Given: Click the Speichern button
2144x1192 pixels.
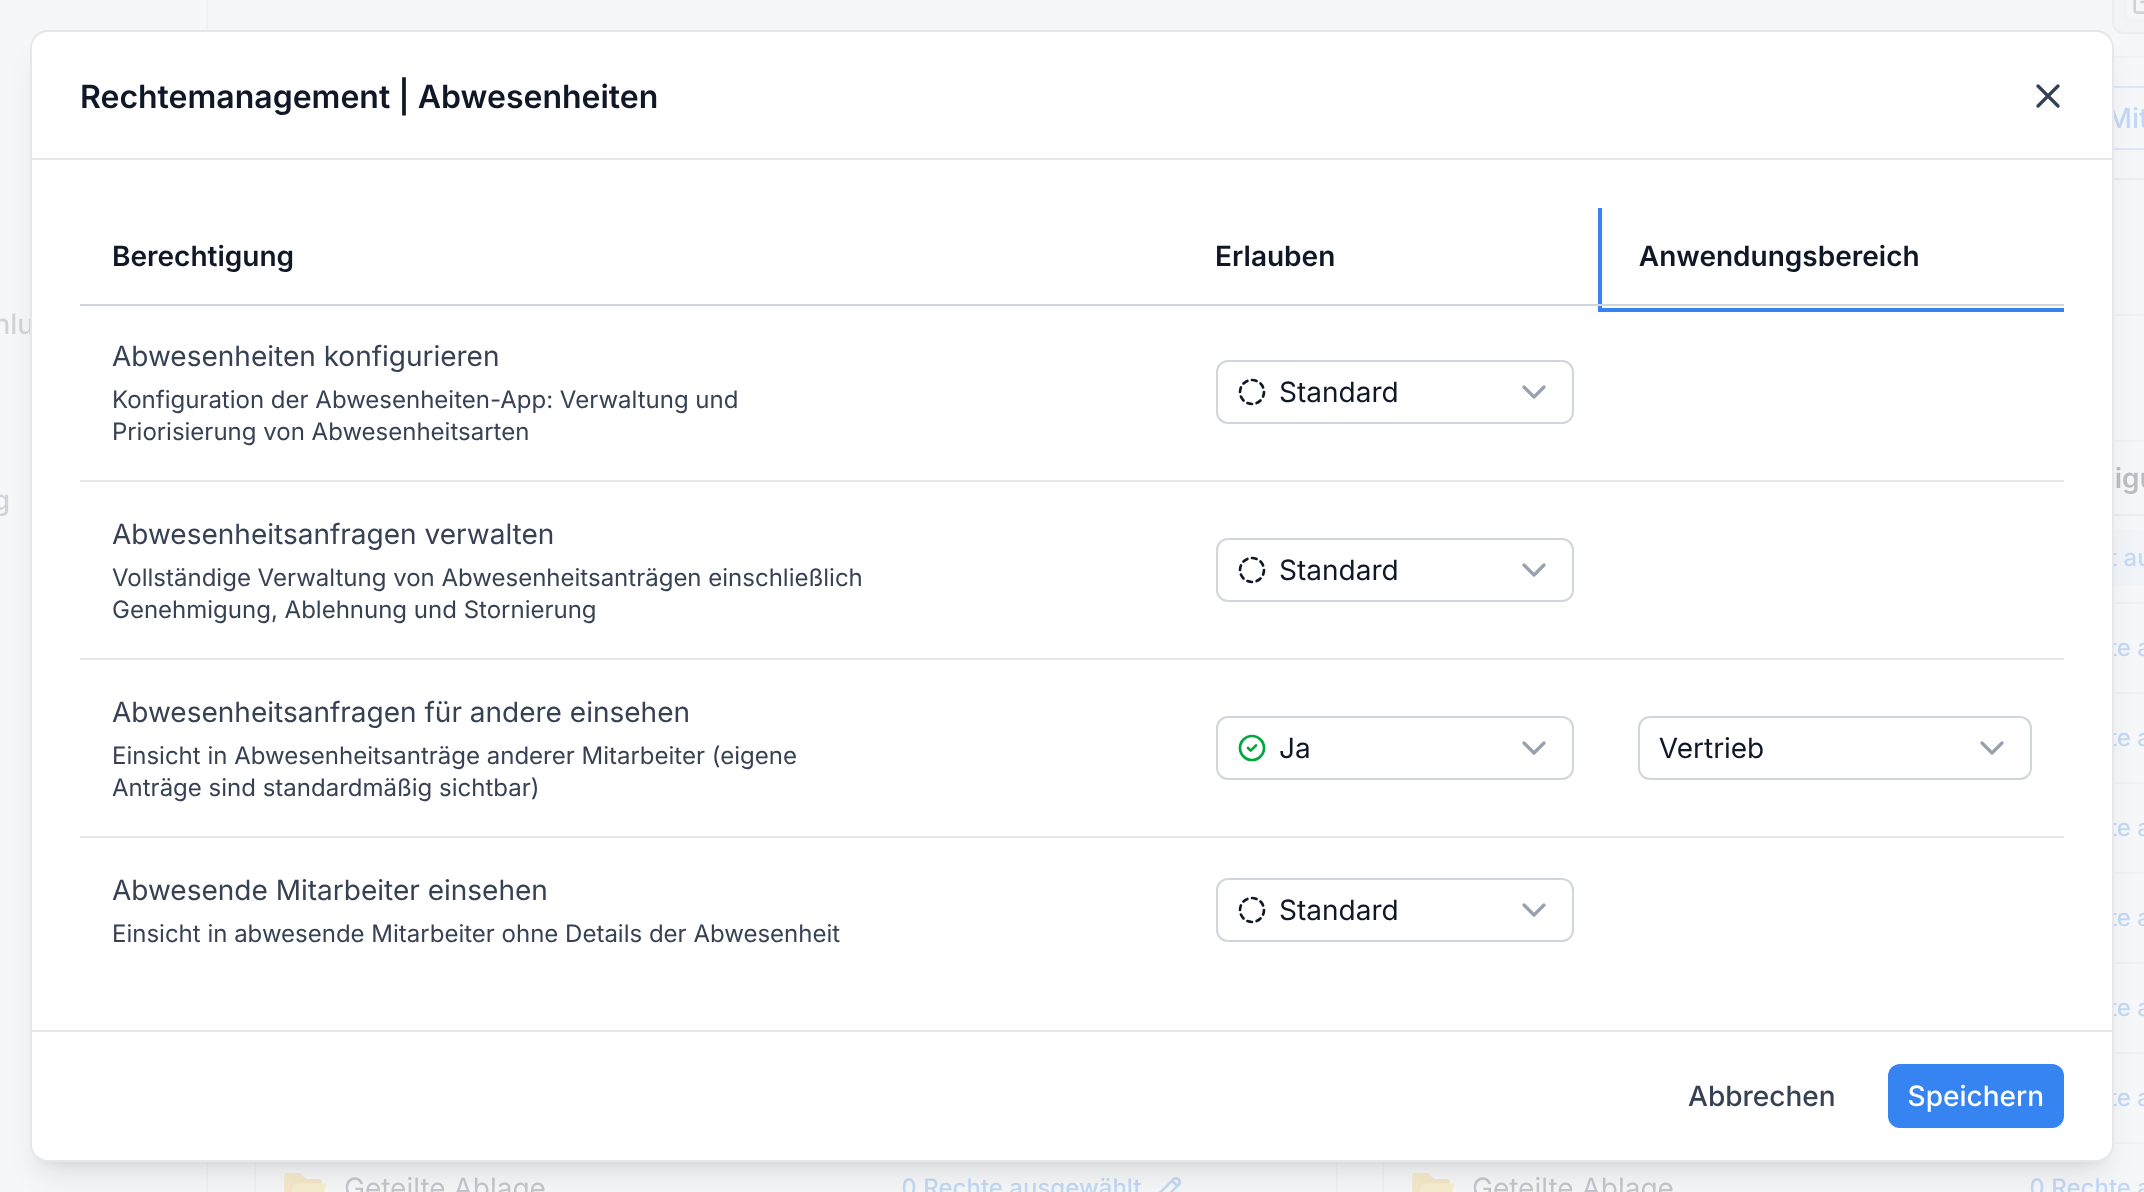Looking at the screenshot, I should [x=1975, y=1096].
